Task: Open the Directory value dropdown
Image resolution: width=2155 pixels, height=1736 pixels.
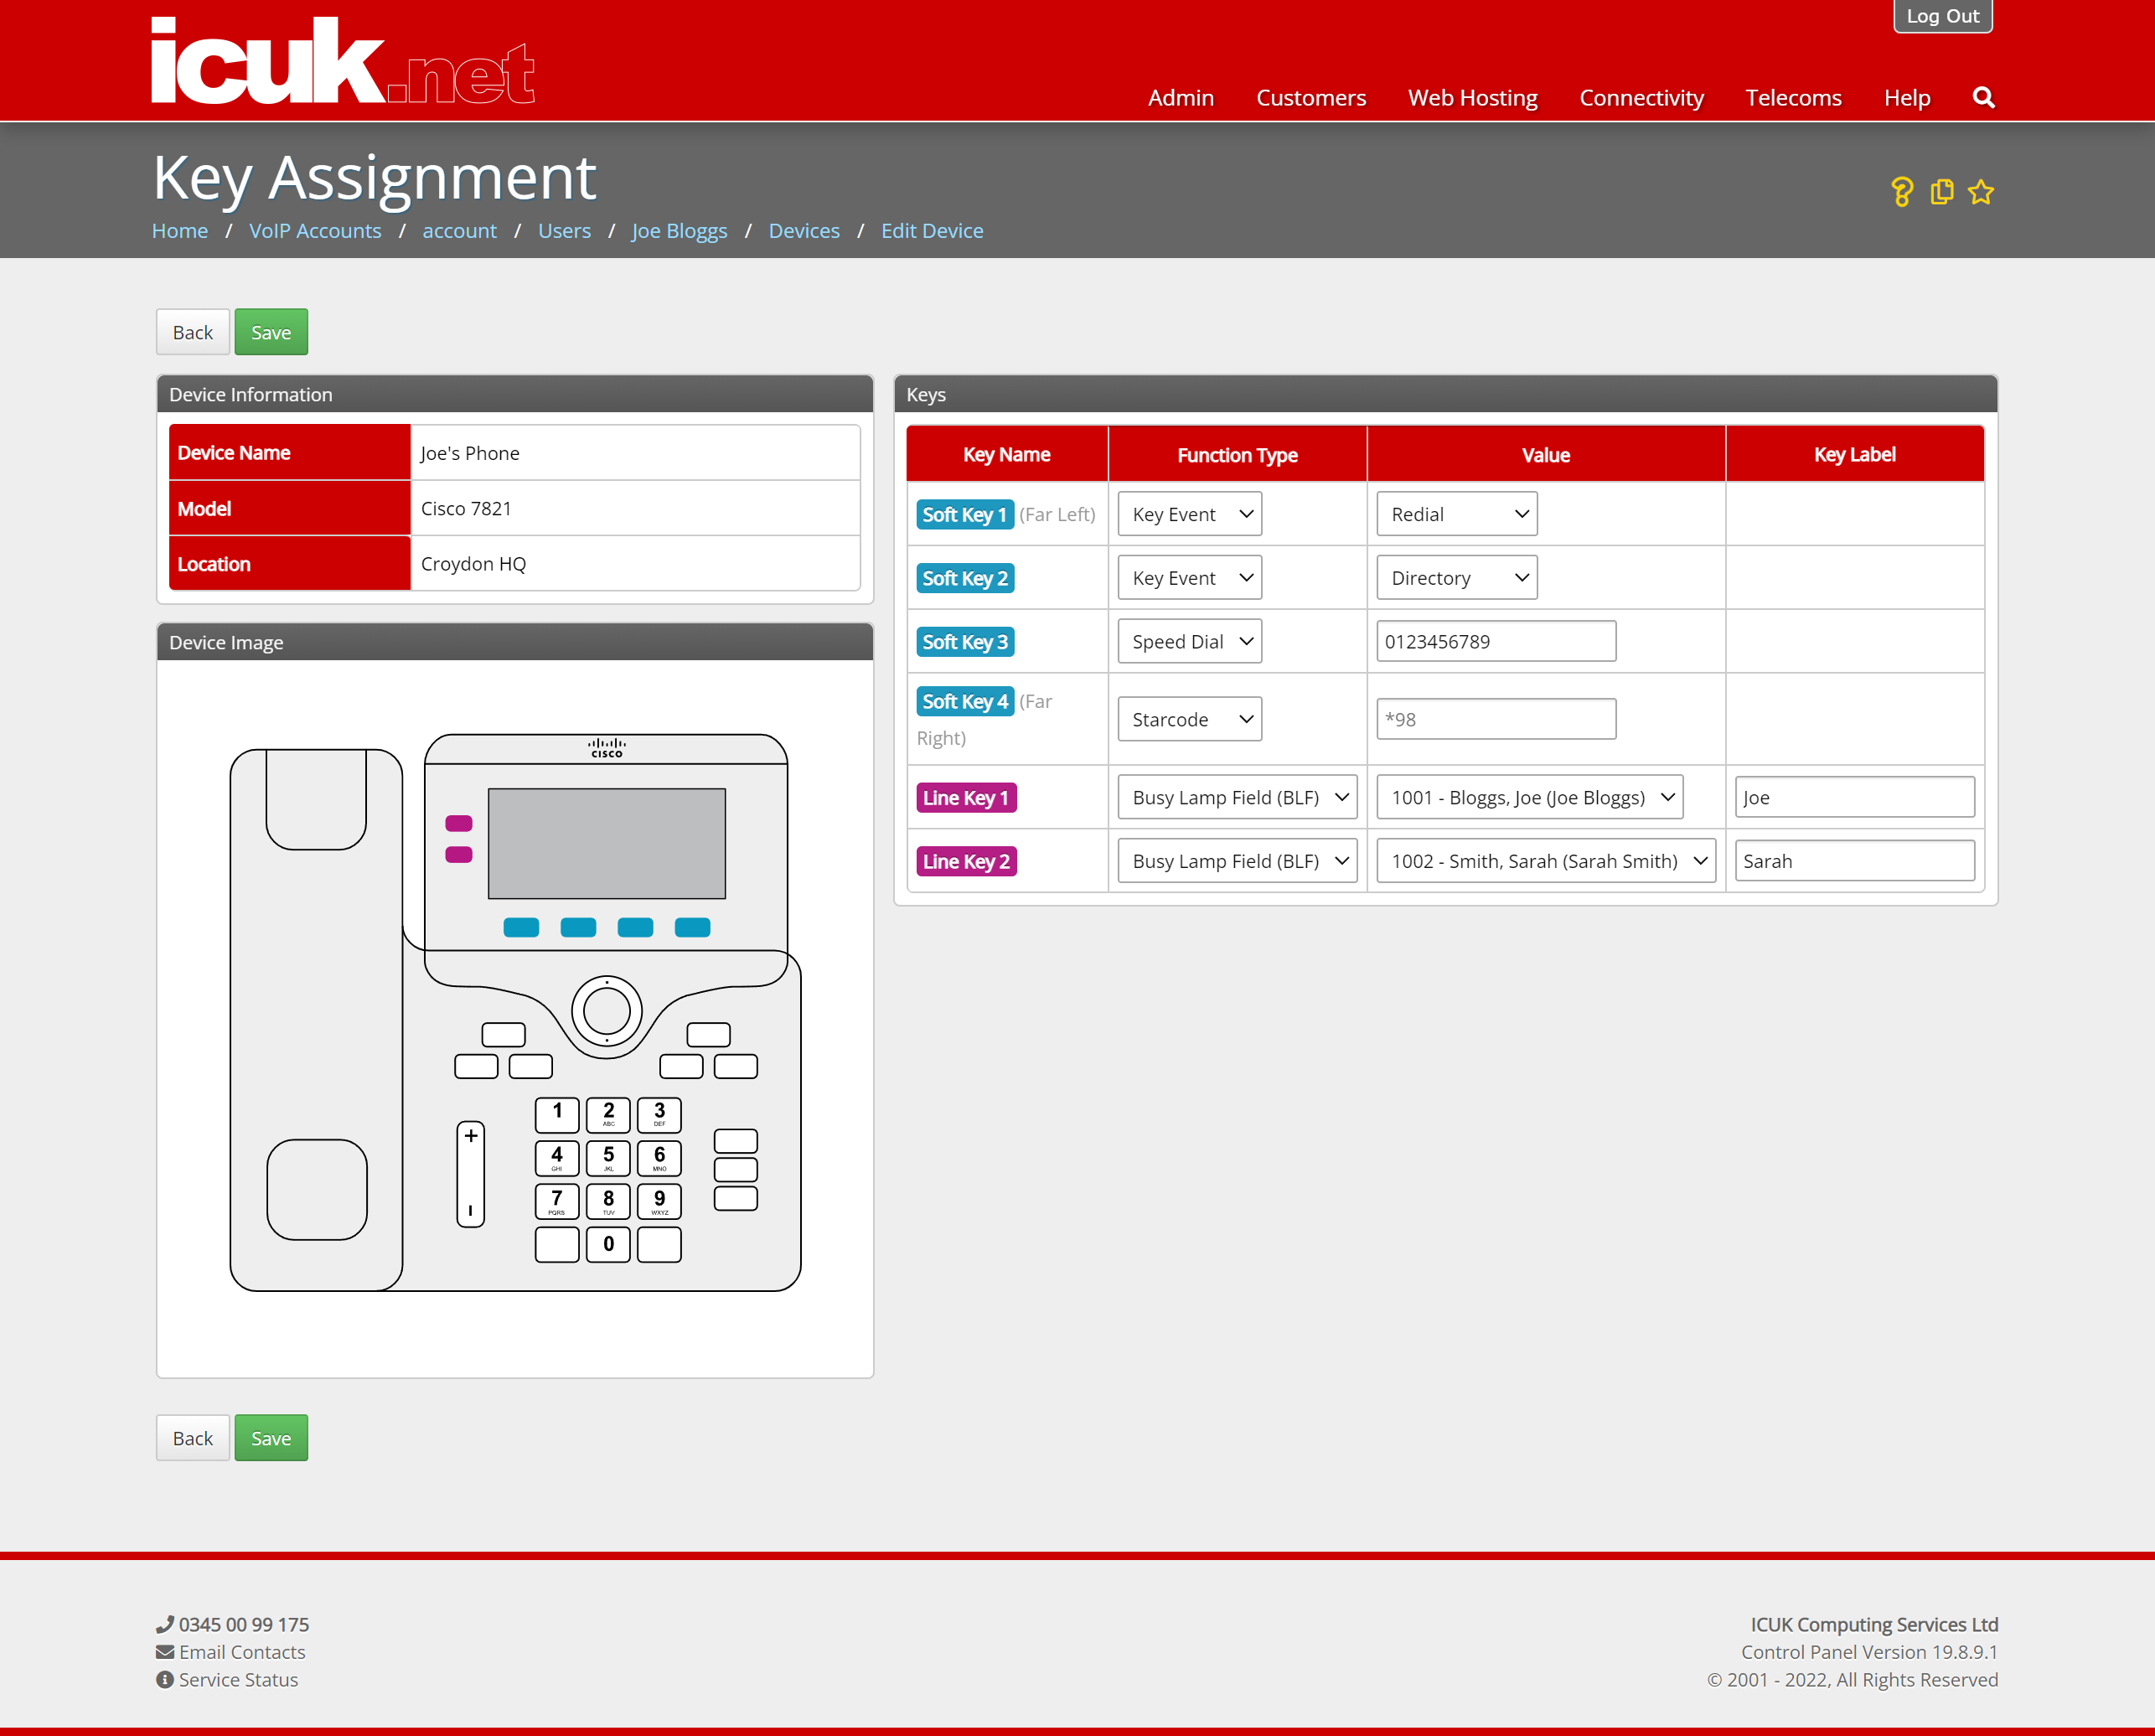Action: point(1456,578)
